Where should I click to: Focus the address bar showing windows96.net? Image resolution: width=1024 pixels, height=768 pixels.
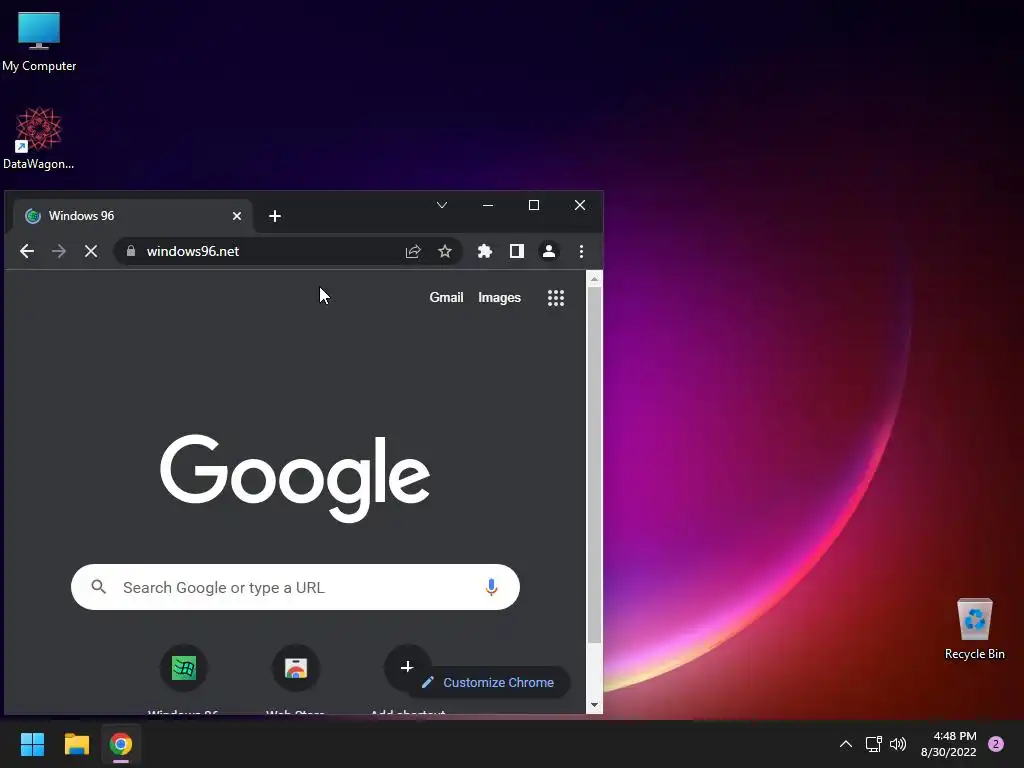tap(287, 251)
